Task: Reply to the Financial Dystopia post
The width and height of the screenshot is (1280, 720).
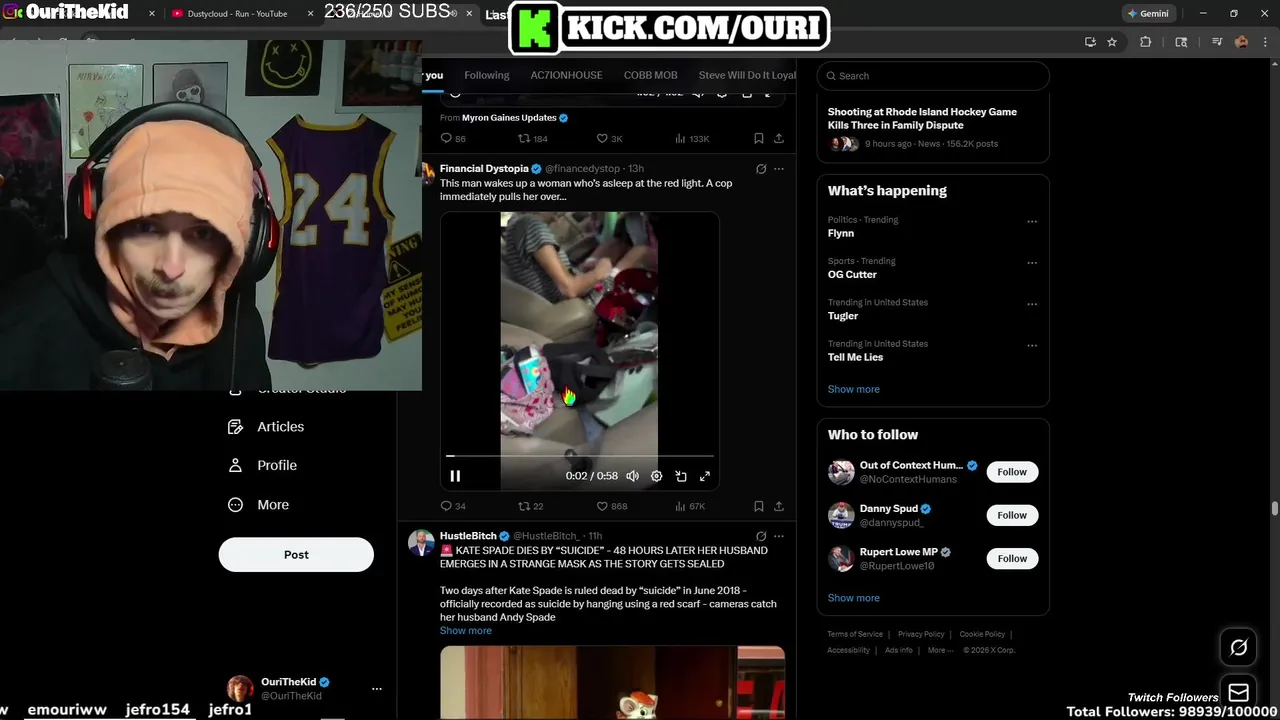Action: (x=453, y=506)
